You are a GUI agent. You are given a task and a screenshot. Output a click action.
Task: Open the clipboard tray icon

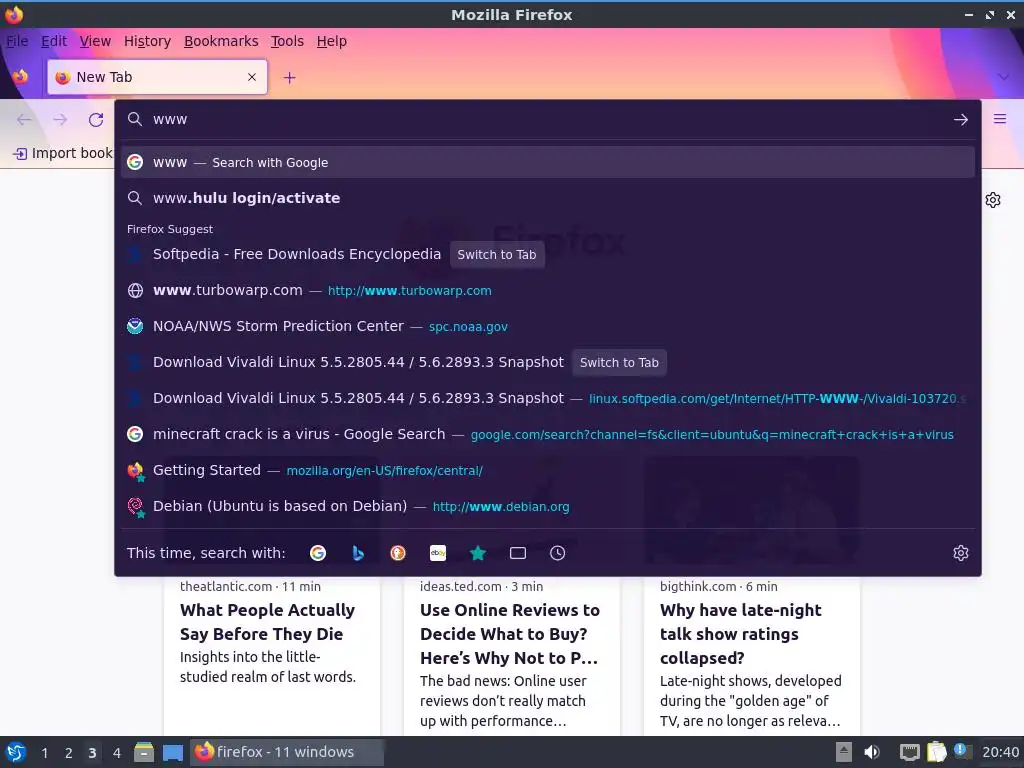pyautogui.click(x=936, y=752)
